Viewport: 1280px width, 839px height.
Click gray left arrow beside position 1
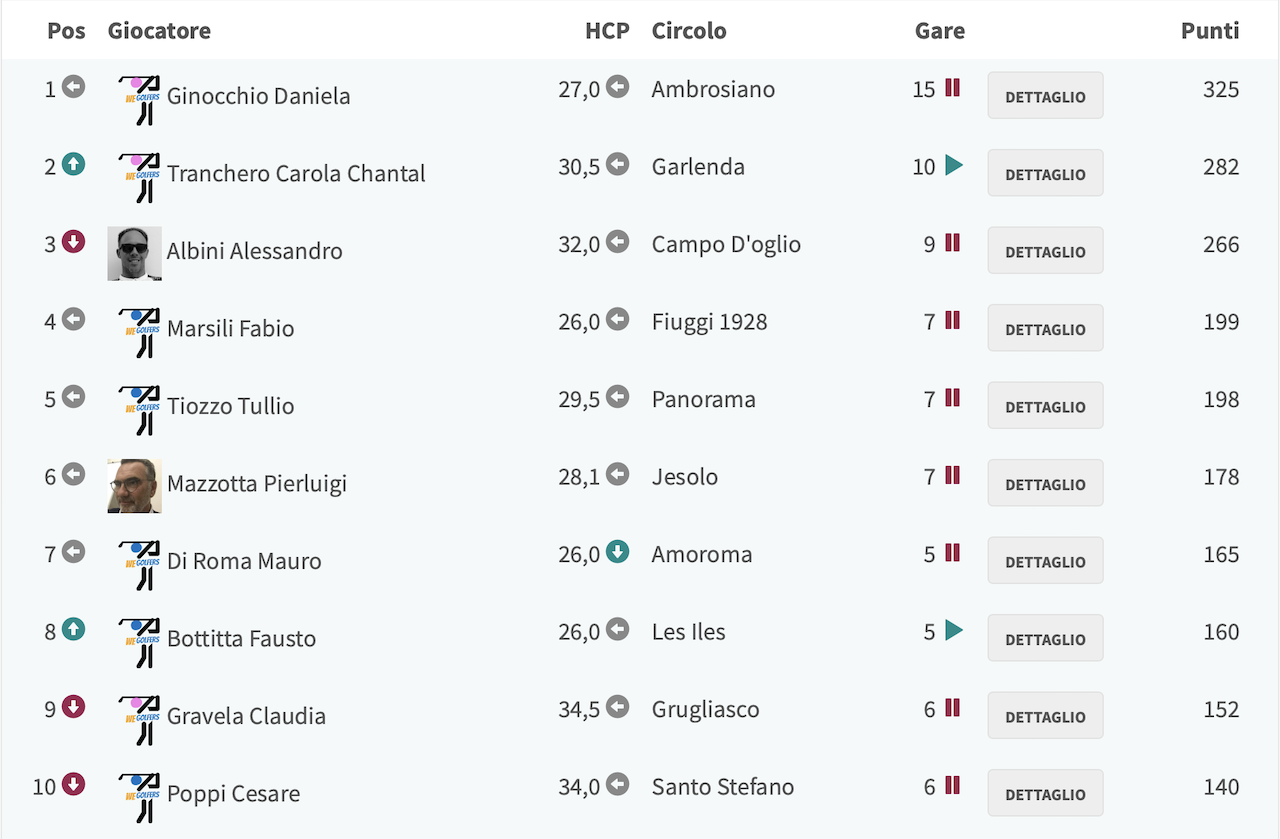pos(73,87)
